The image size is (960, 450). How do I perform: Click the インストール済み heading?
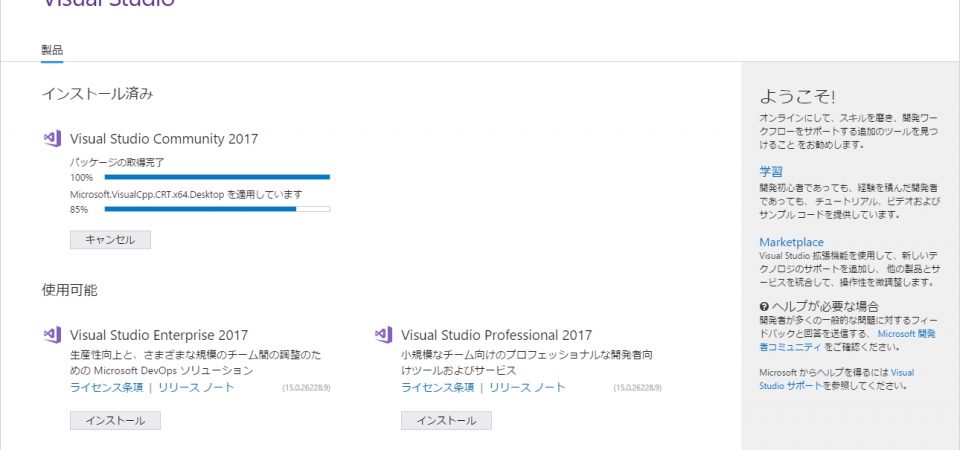pos(97,94)
